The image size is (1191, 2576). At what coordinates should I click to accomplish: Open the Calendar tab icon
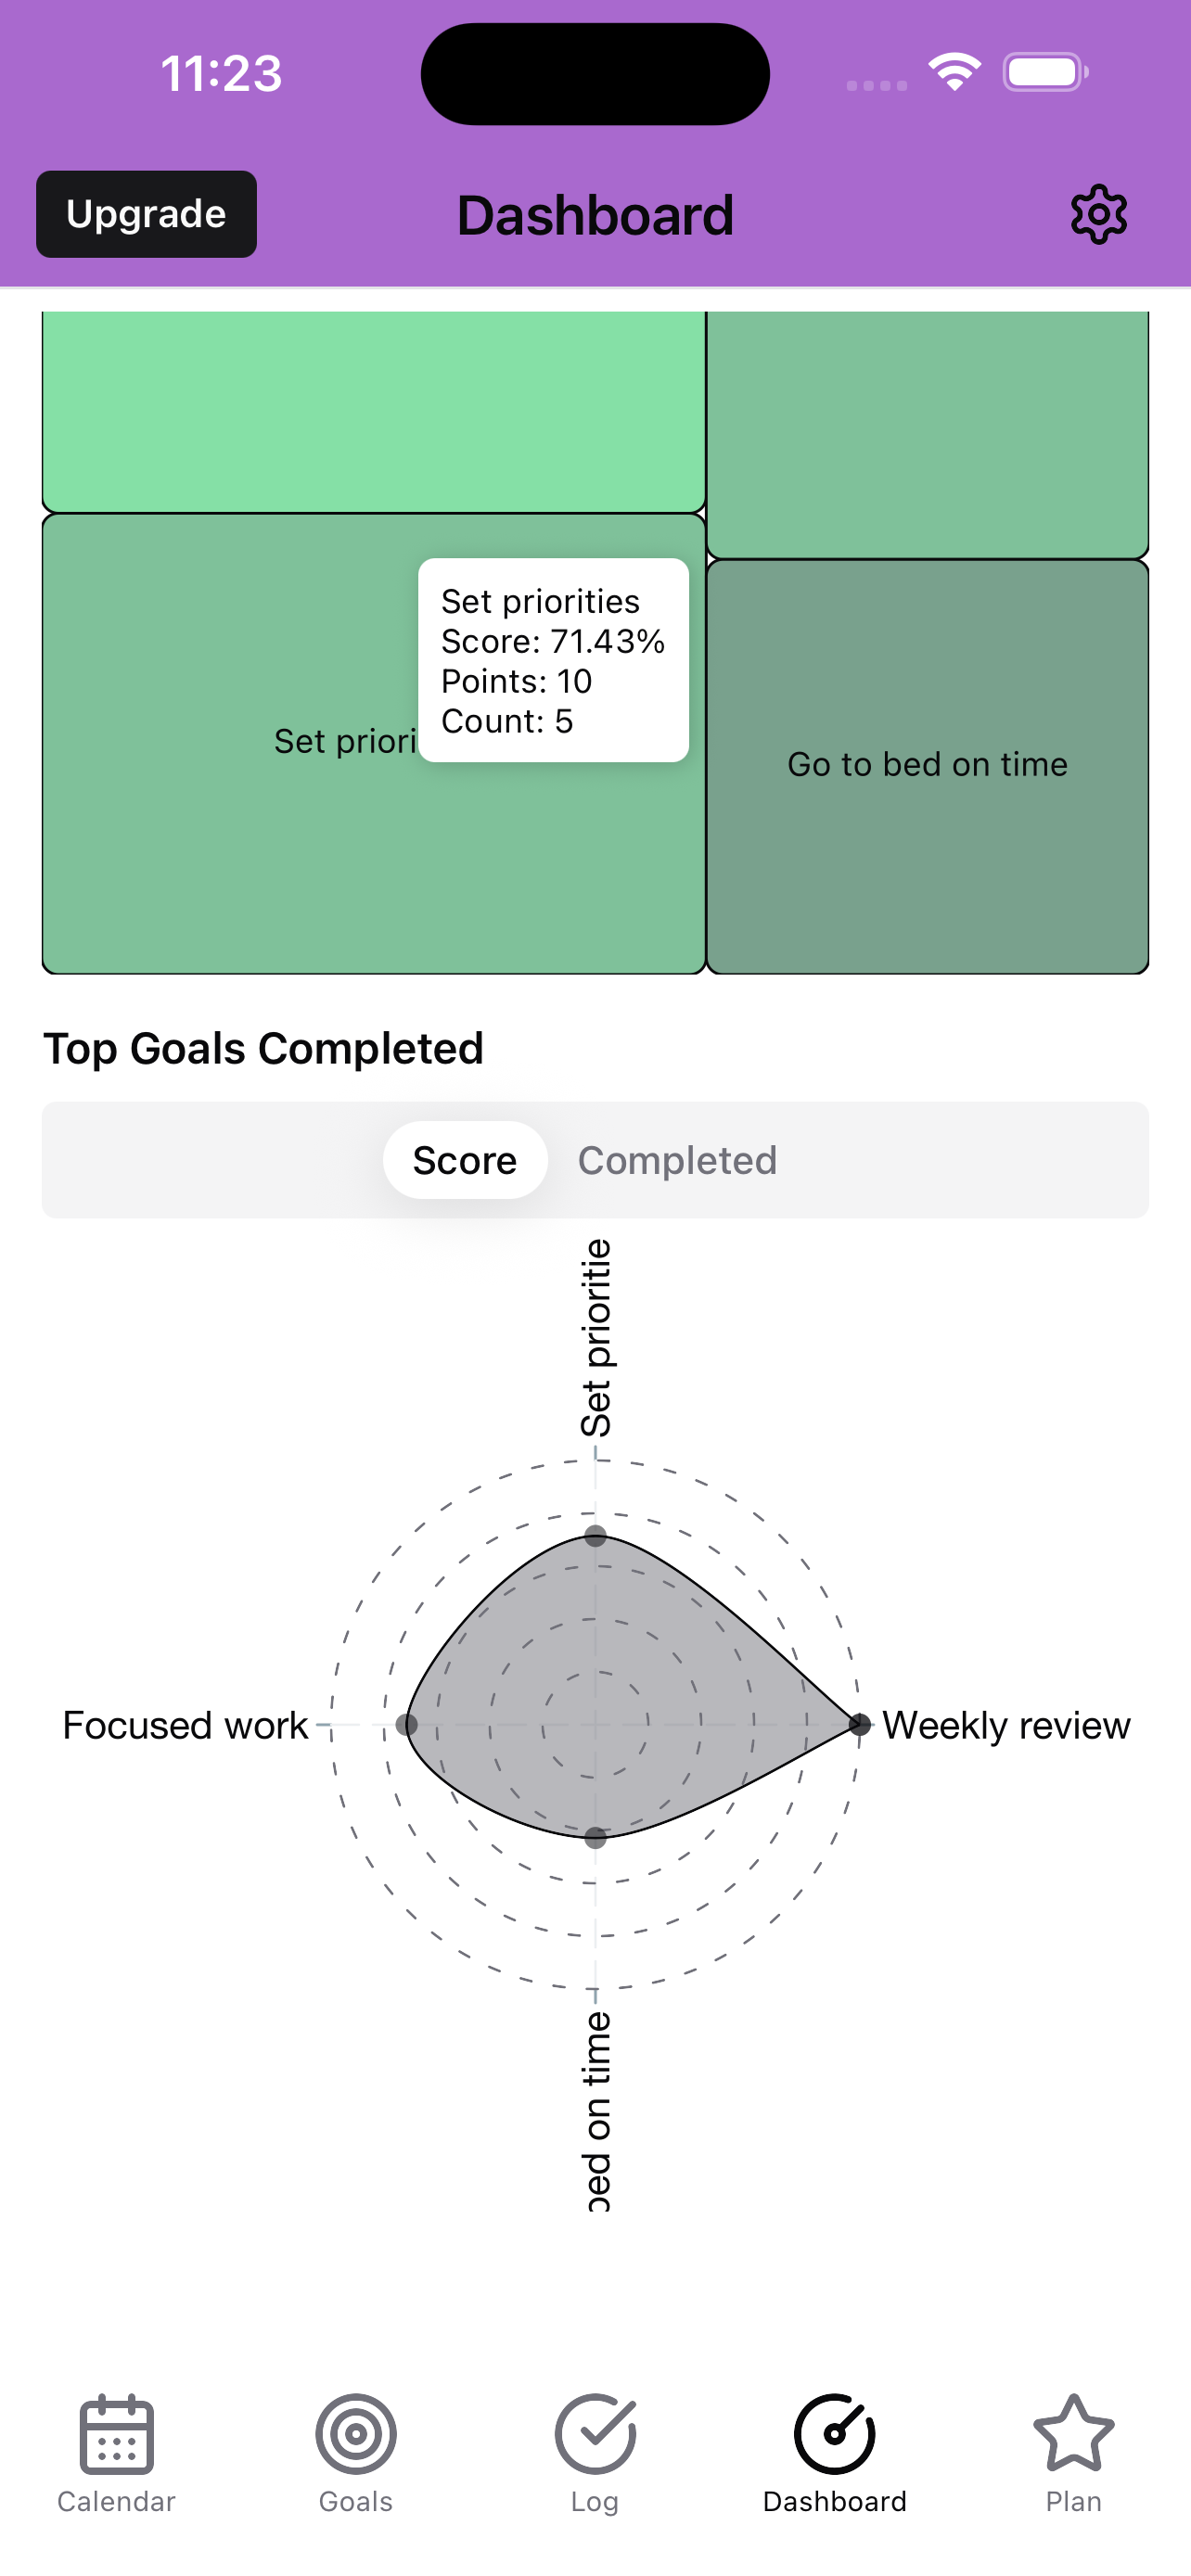pyautogui.click(x=116, y=2434)
